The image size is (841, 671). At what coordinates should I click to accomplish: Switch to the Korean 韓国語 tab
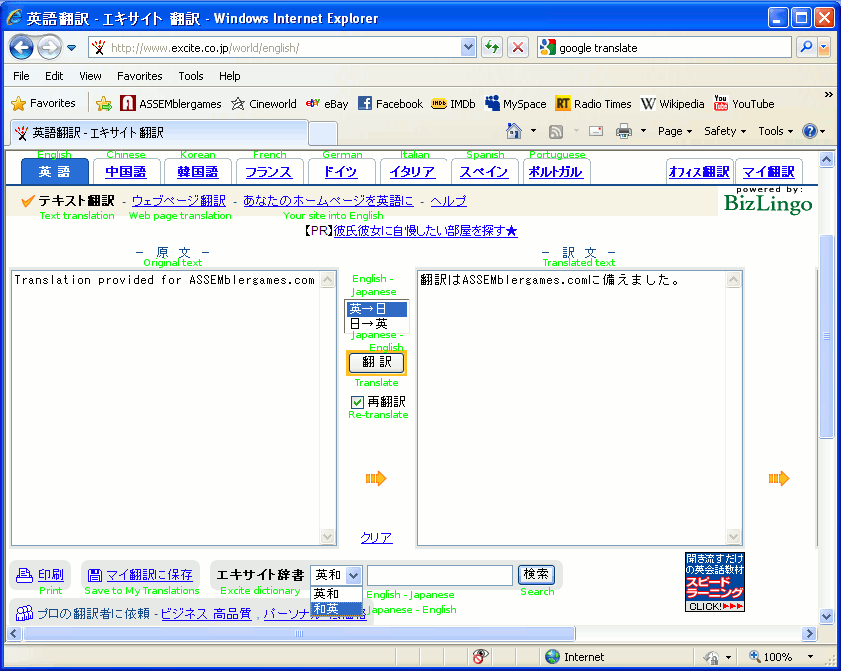point(198,172)
